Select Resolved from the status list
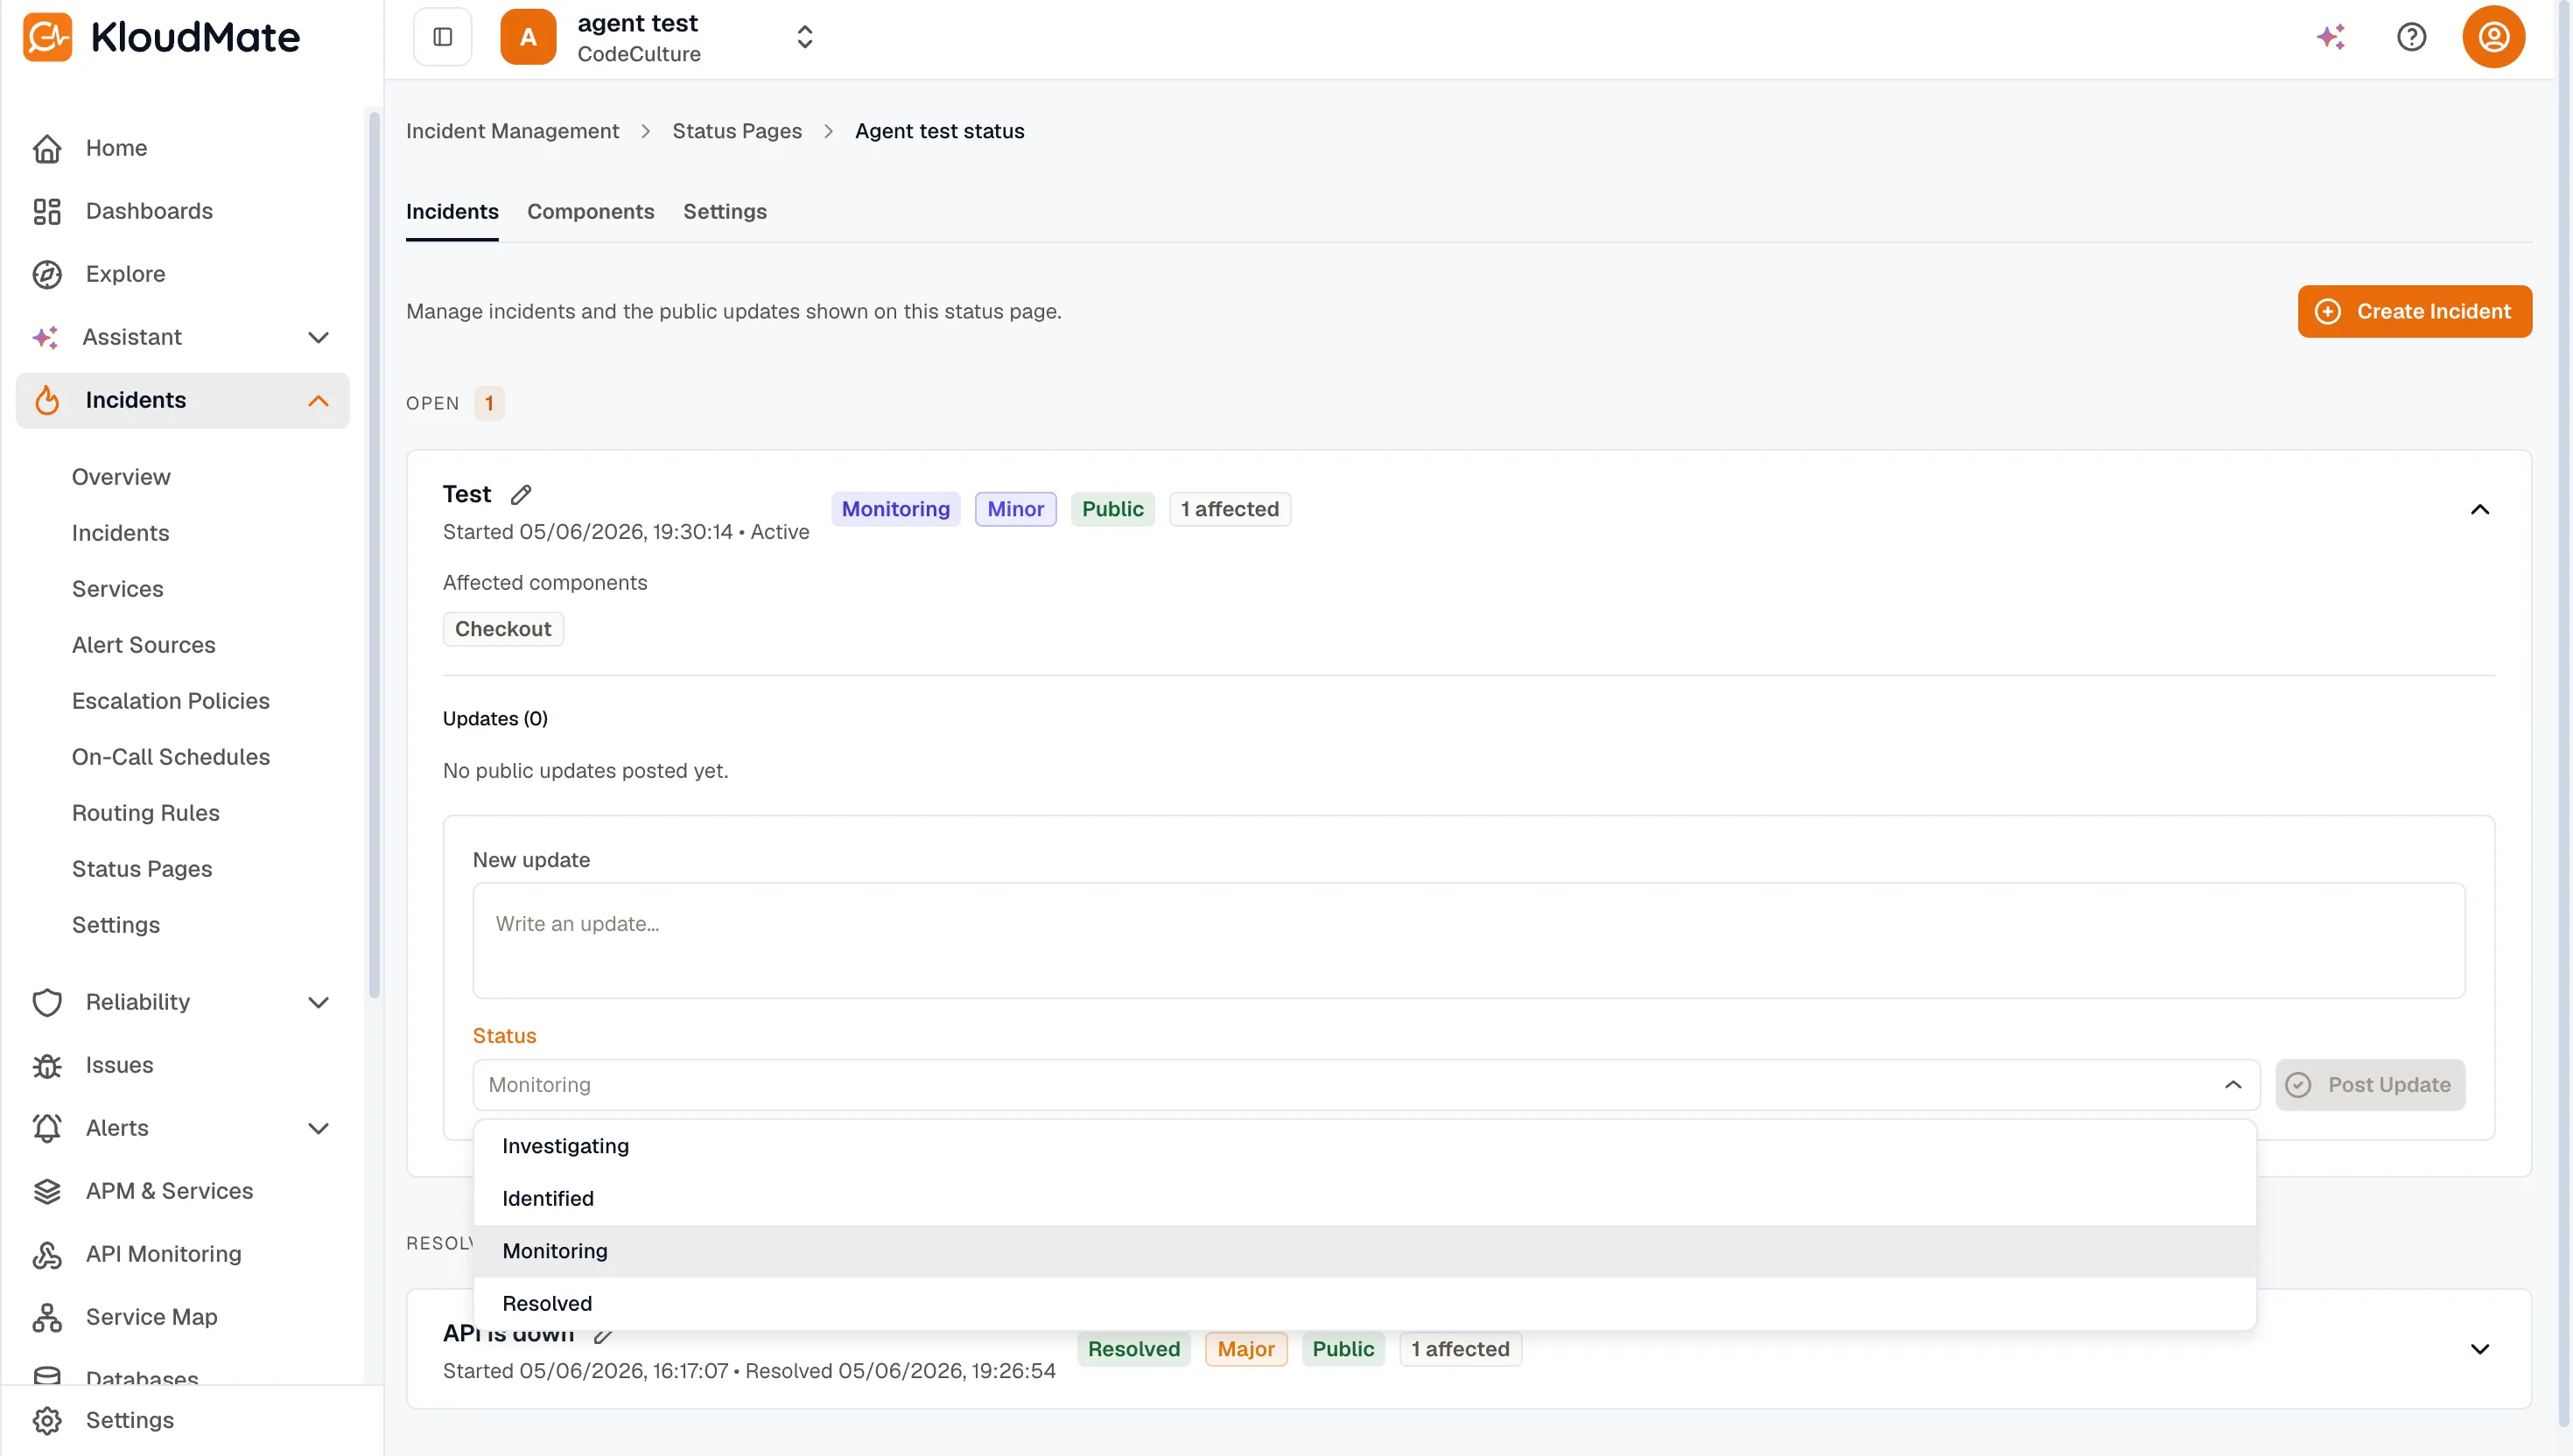2573x1456 pixels. coord(1364,1303)
